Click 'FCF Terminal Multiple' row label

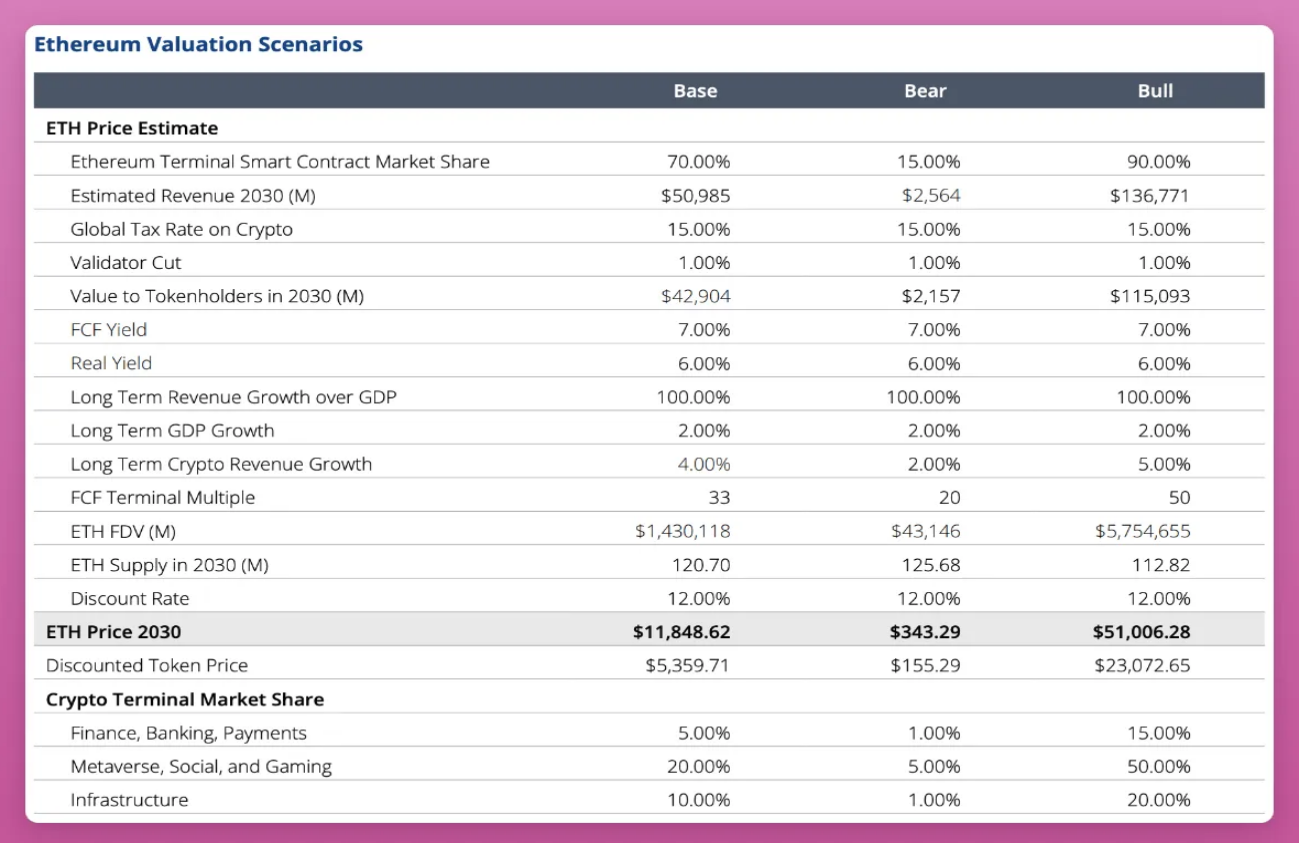click(162, 497)
